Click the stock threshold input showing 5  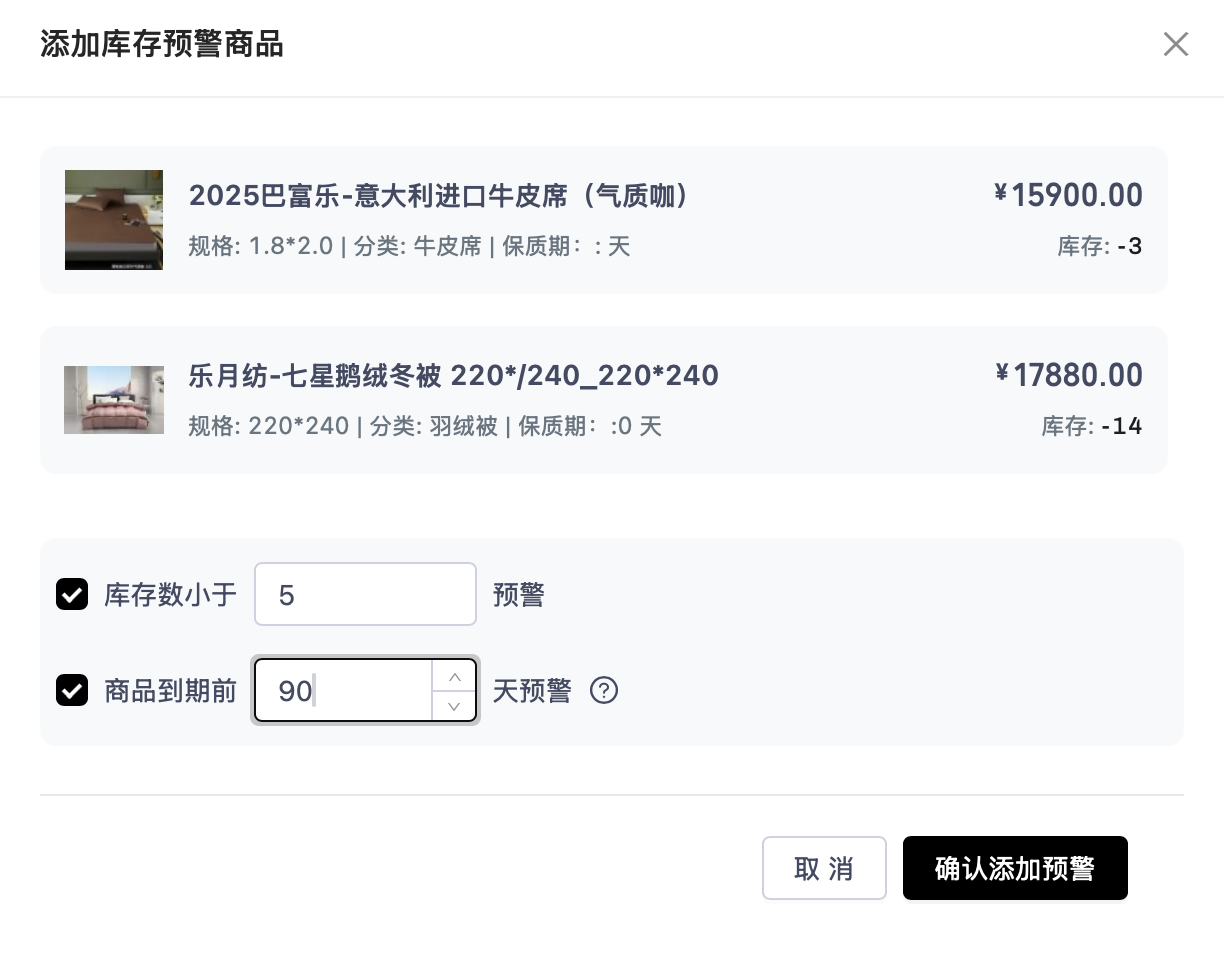(365, 595)
